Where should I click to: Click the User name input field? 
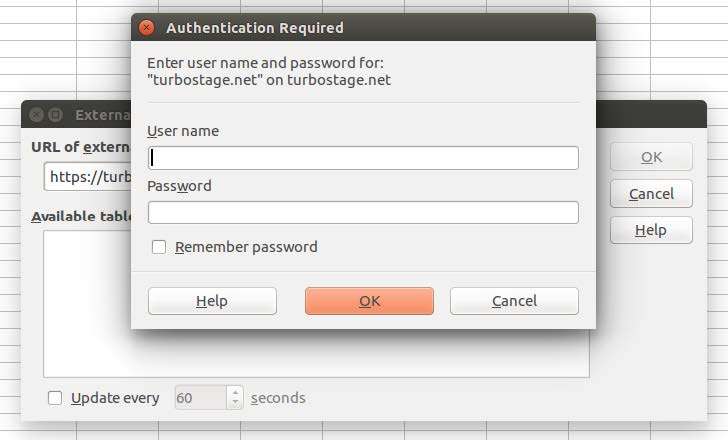point(363,158)
